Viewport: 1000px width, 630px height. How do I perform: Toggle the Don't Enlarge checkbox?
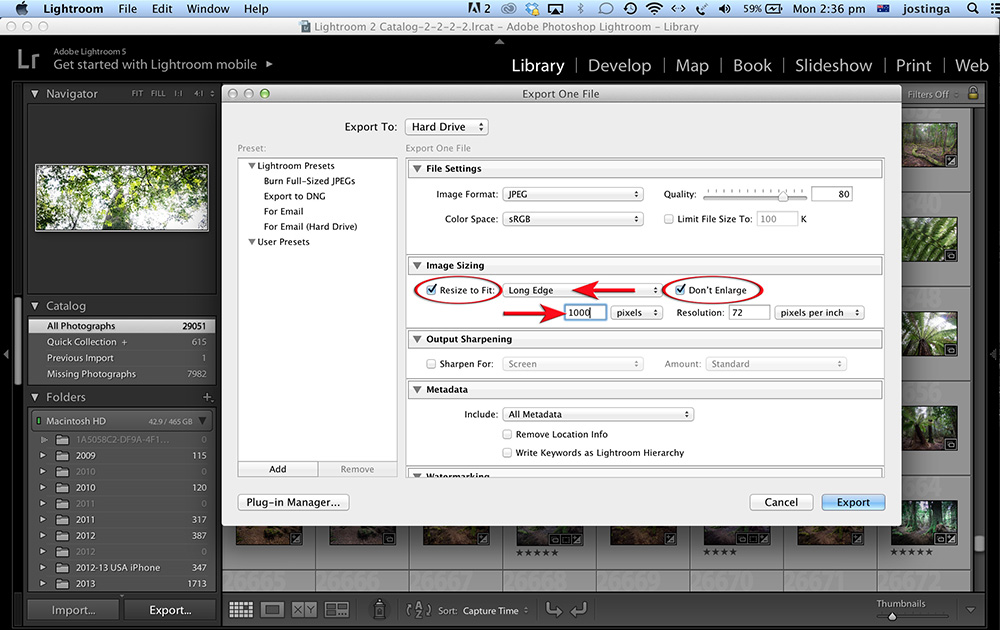679,290
